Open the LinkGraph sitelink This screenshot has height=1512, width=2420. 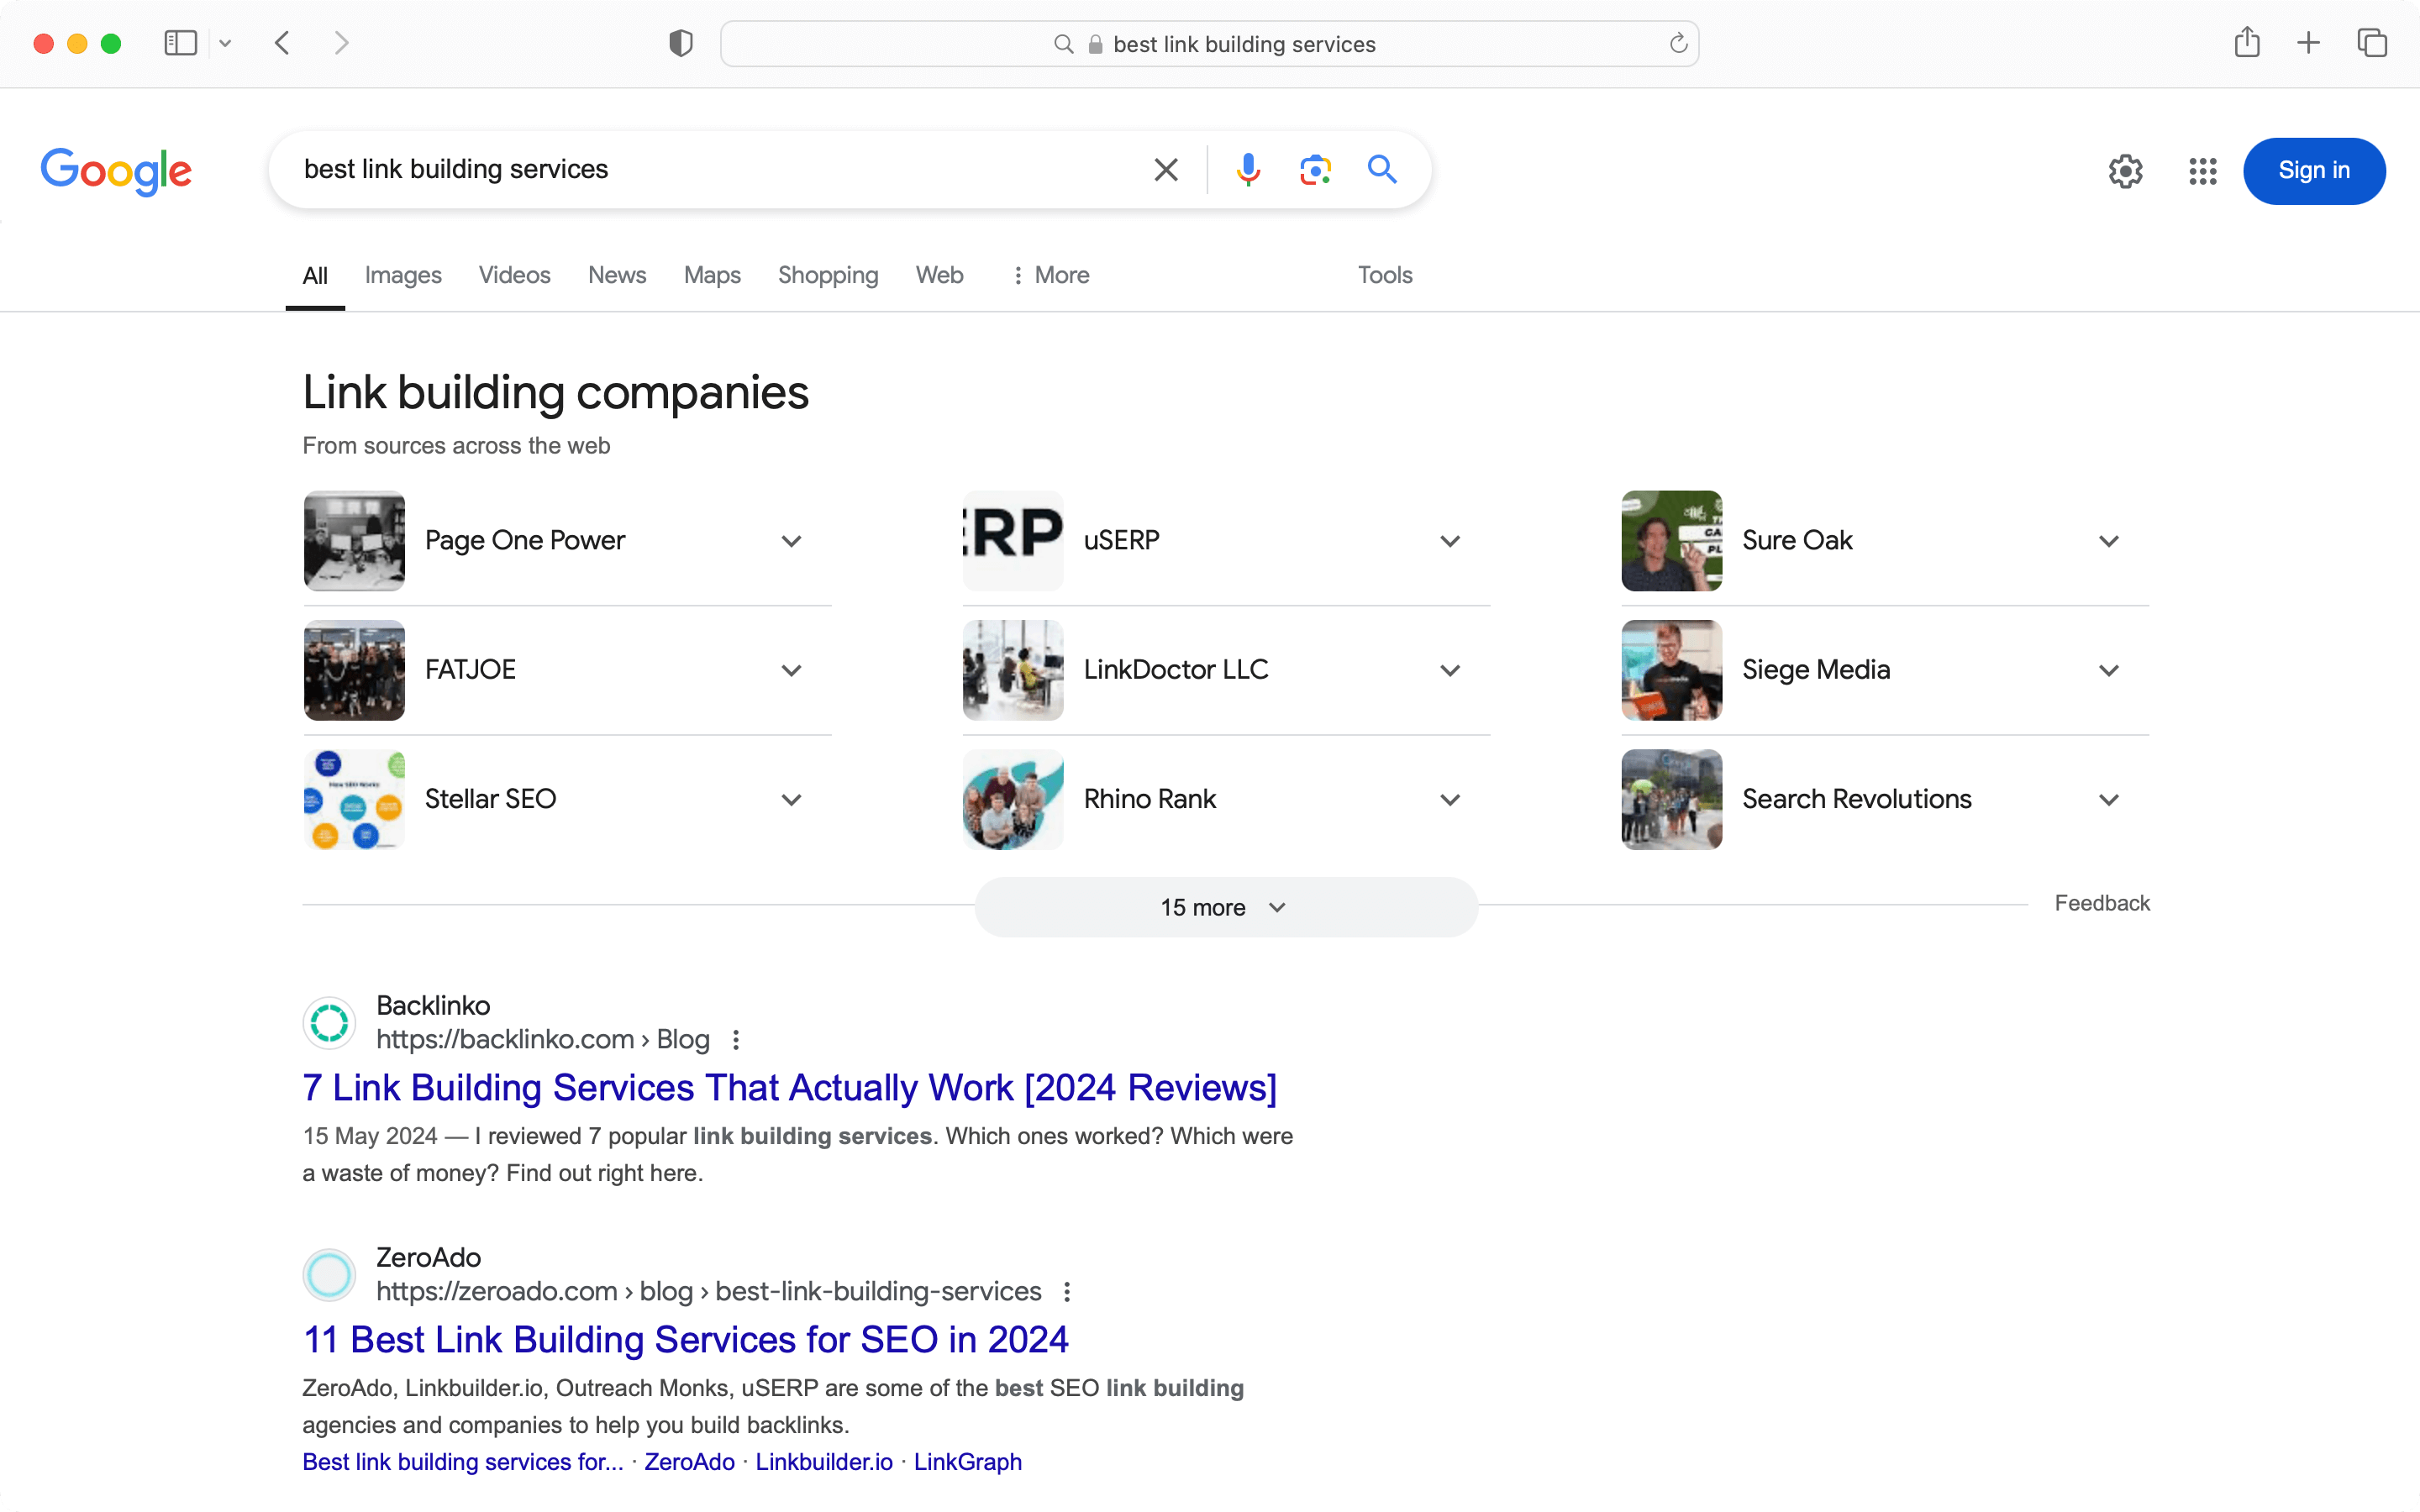tap(968, 1462)
